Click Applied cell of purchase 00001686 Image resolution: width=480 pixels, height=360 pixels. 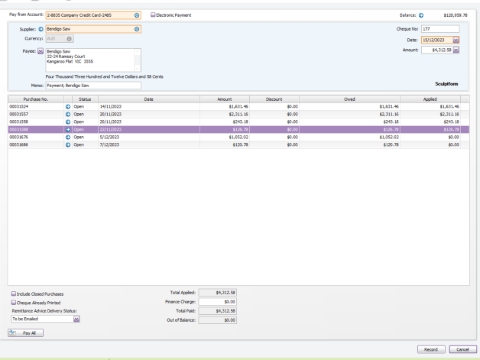430,145
